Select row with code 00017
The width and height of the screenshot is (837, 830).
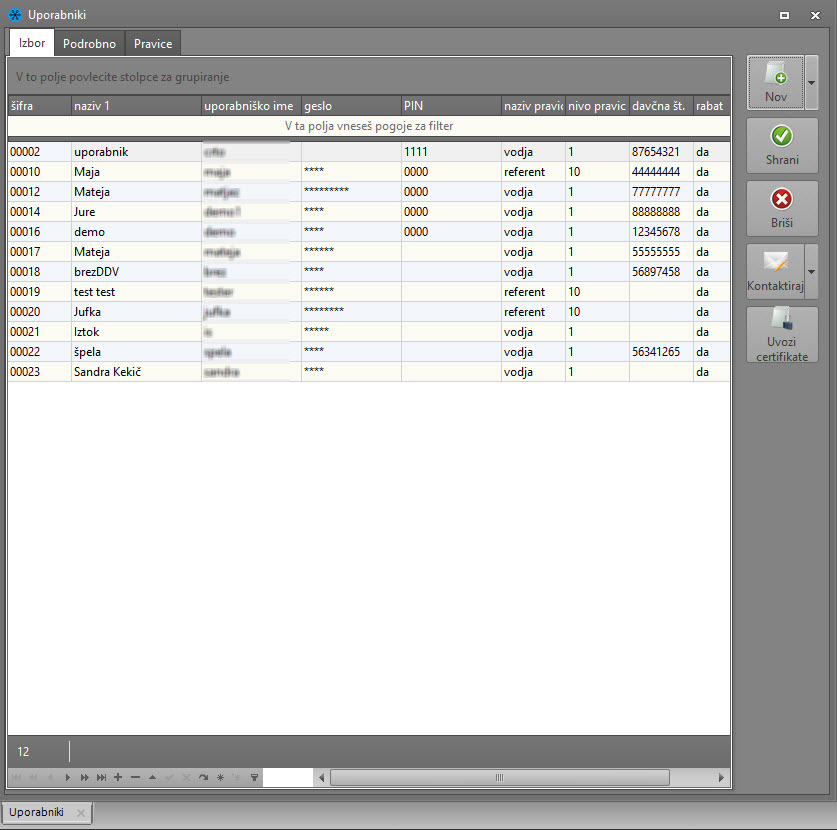point(369,252)
